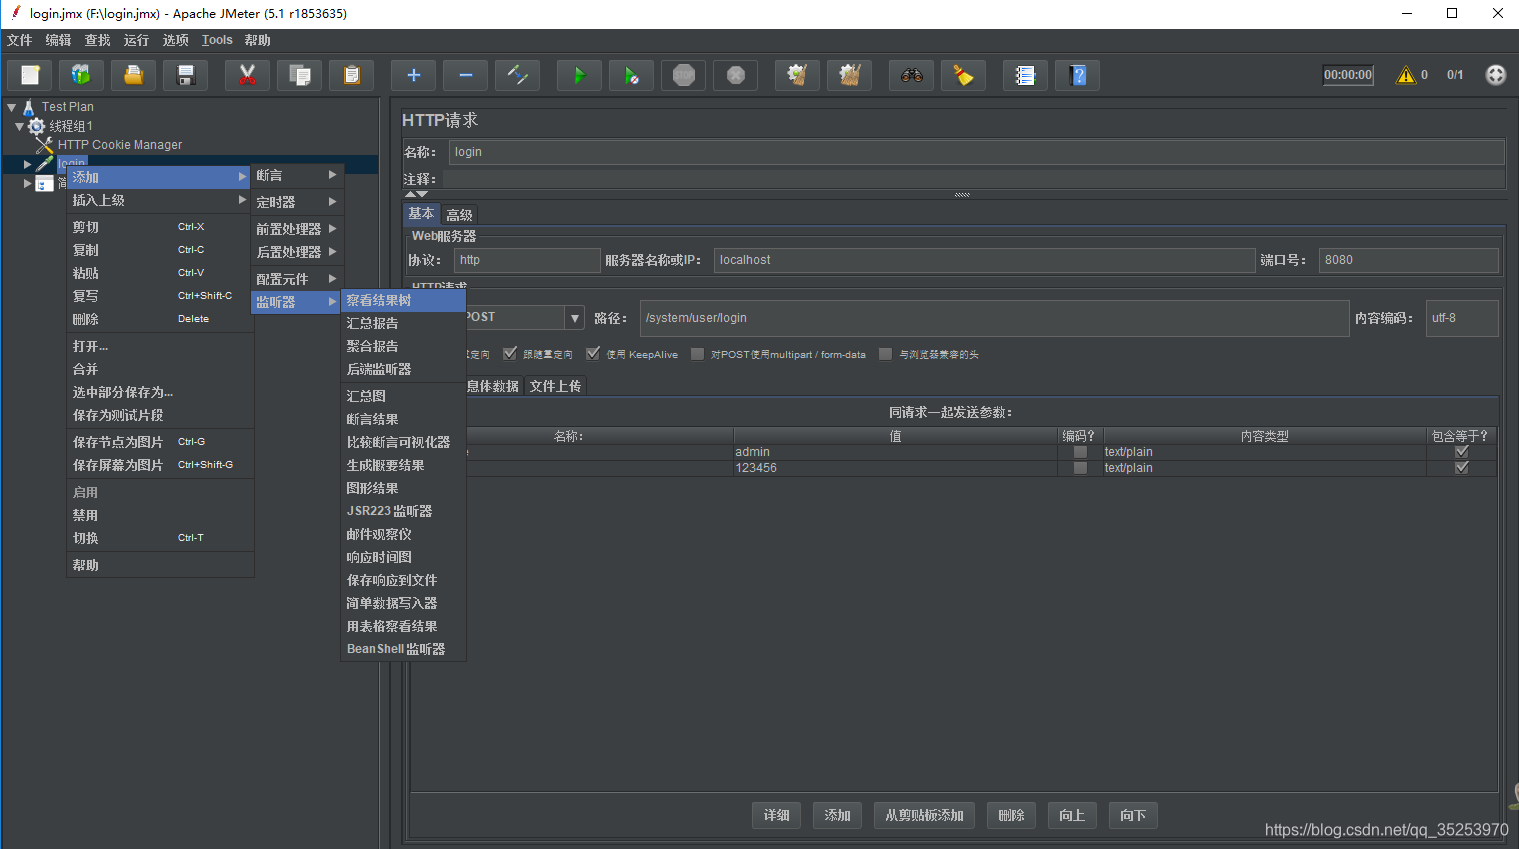Click the greyed-out Stop sign icon
This screenshot has height=849, width=1519.
pyautogui.click(x=684, y=75)
